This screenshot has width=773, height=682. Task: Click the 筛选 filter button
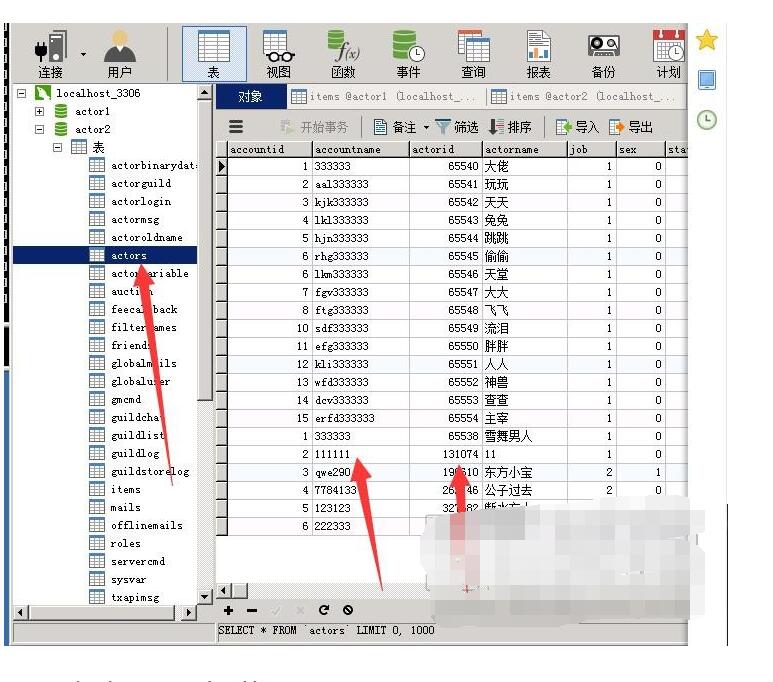click(x=457, y=127)
